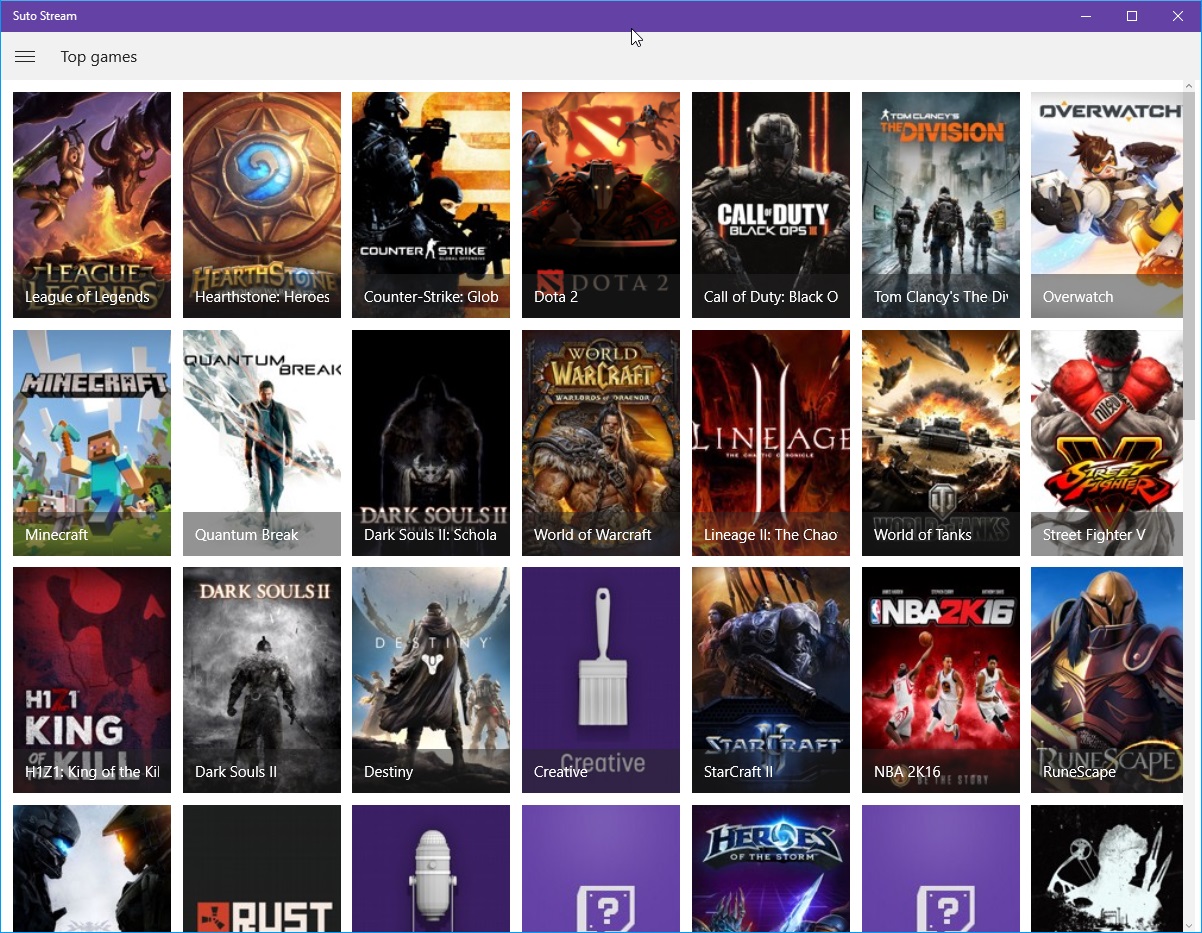Click the Creative paintbrush icon tile
The width and height of the screenshot is (1202, 933).
coord(601,679)
